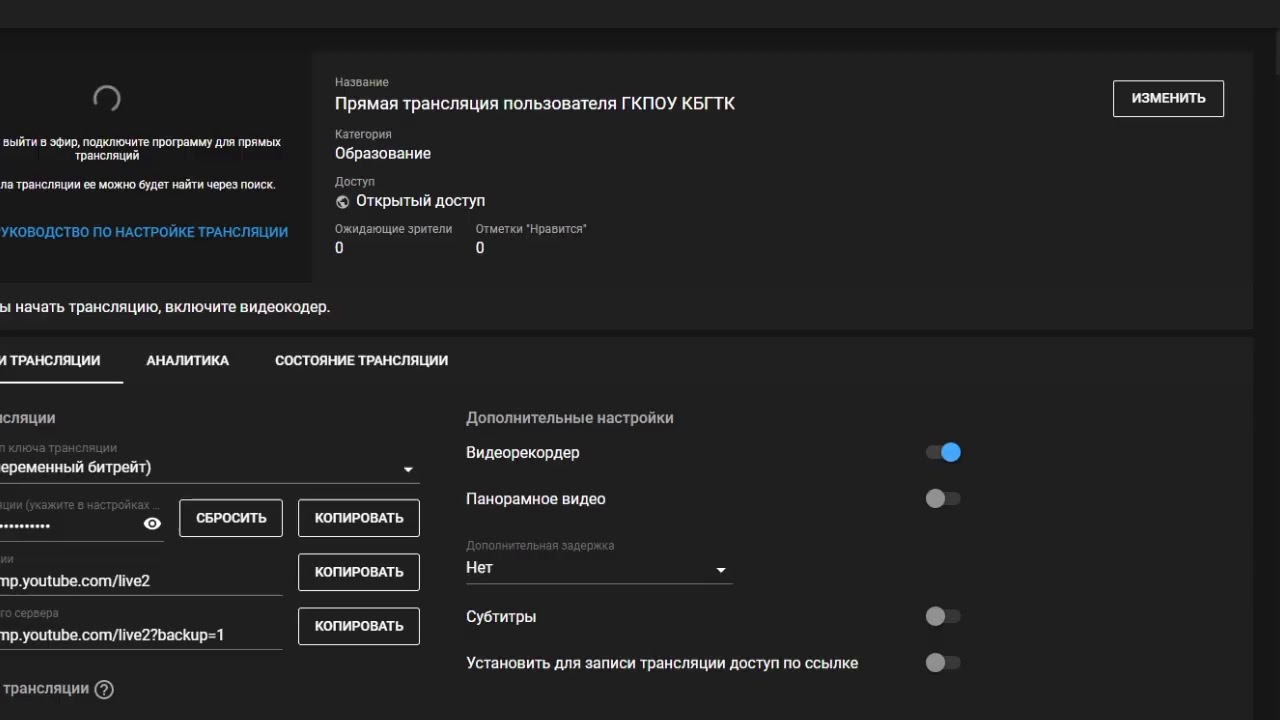Reveal stream key with eye icon
The image size is (1280, 720).
pyautogui.click(x=152, y=524)
